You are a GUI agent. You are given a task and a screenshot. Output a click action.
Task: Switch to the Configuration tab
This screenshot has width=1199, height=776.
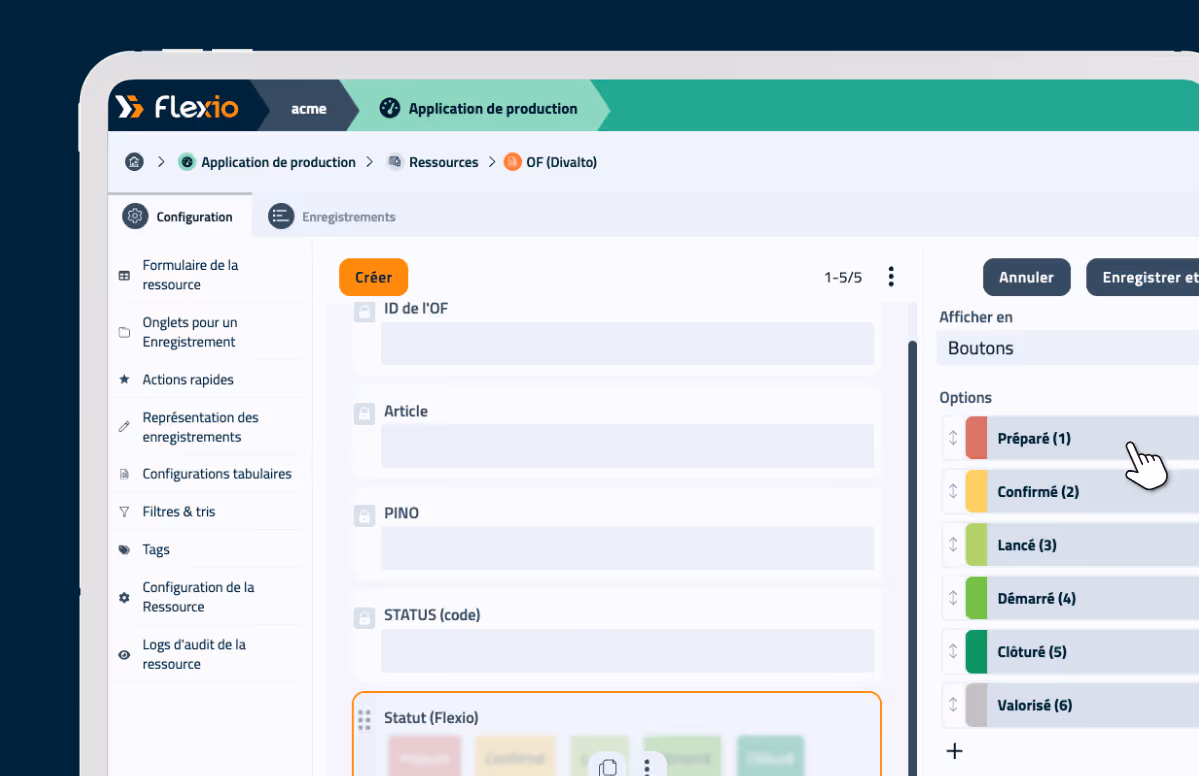click(x=180, y=216)
